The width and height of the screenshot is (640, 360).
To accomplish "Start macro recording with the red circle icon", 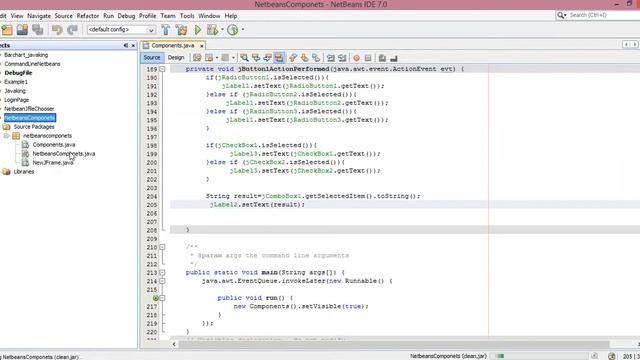I will (x=356, y=58).
